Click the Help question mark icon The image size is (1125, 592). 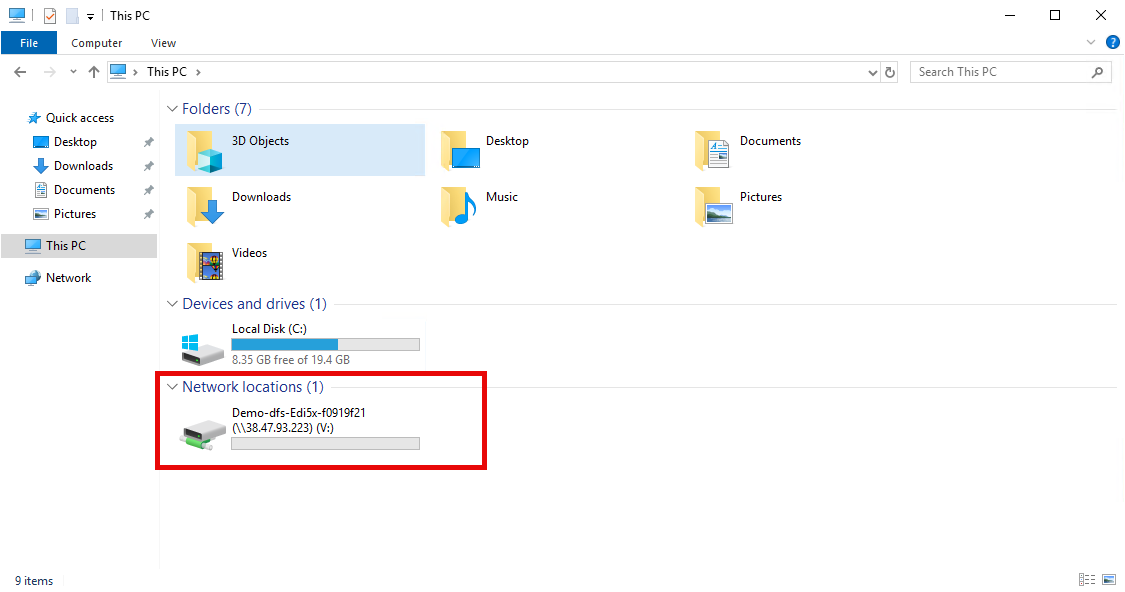click(1112, 43)
